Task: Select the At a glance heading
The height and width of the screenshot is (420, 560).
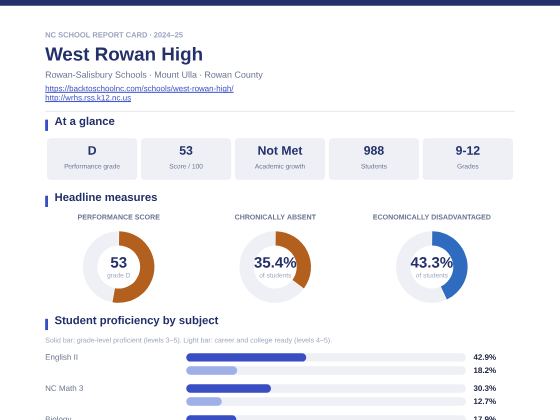Action: [x=85, y=121]
